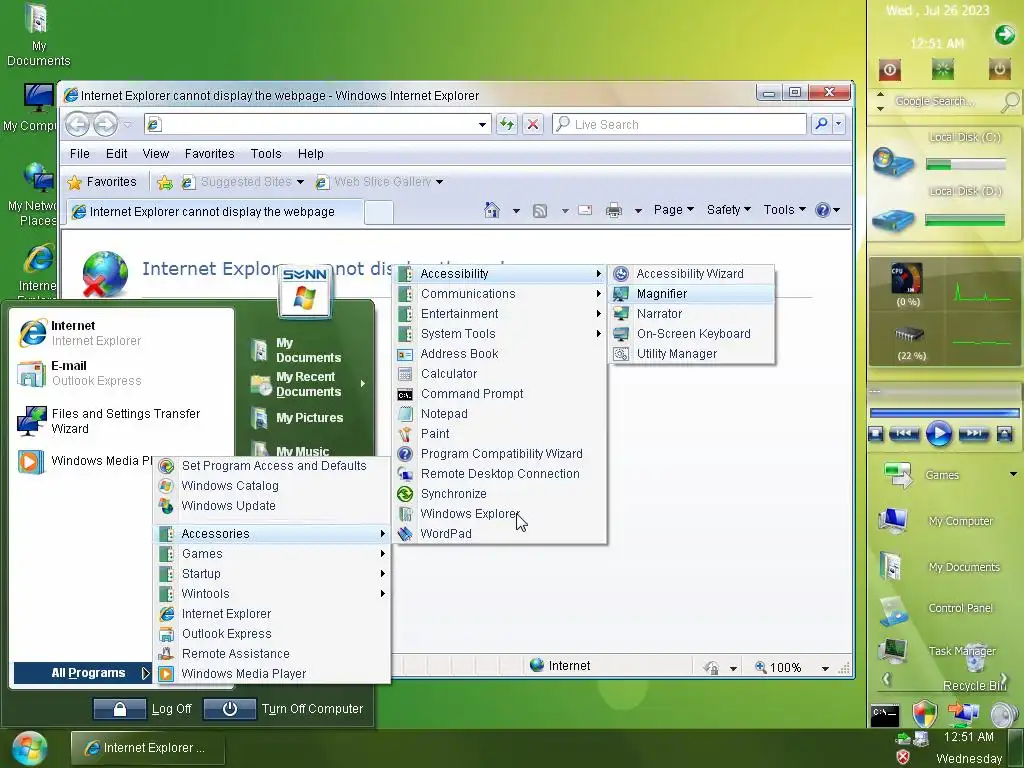Click the Log Off button
The image size is (1024, 768).
coord(143,709)
